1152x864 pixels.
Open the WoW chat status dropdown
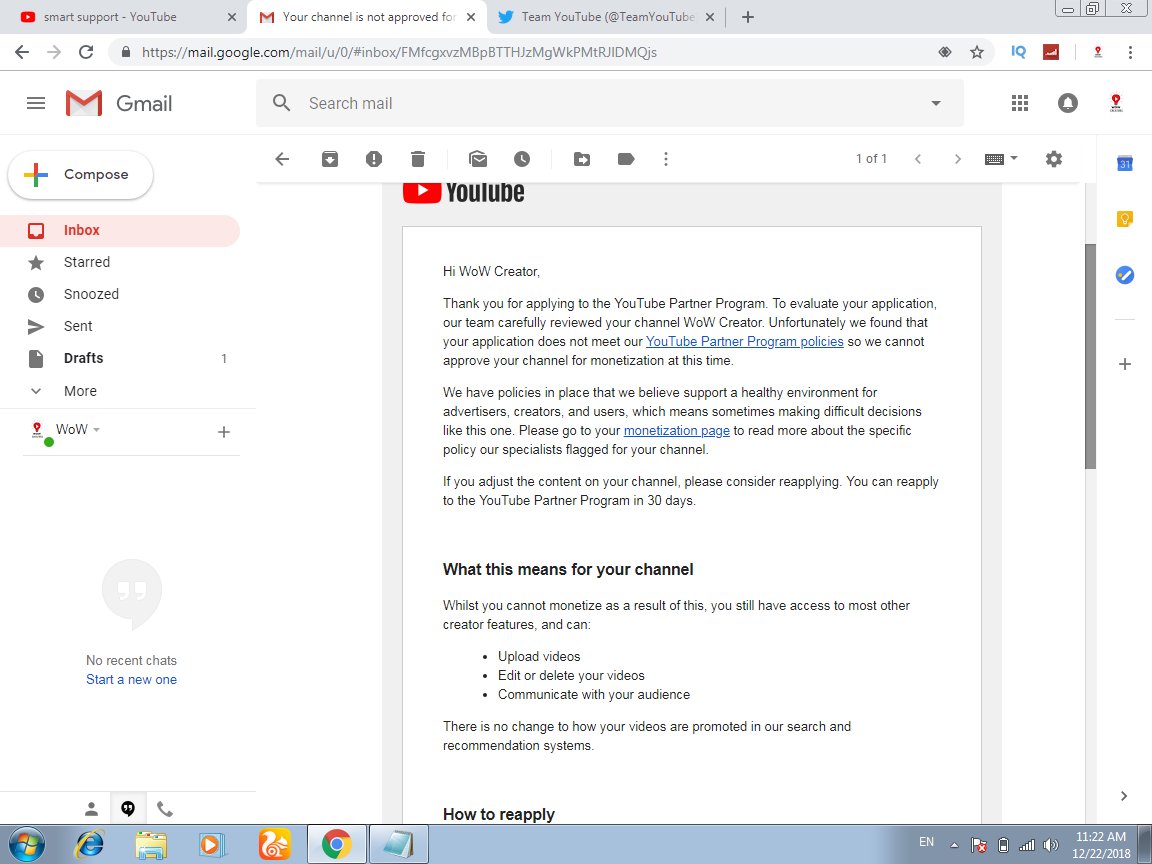96,430
